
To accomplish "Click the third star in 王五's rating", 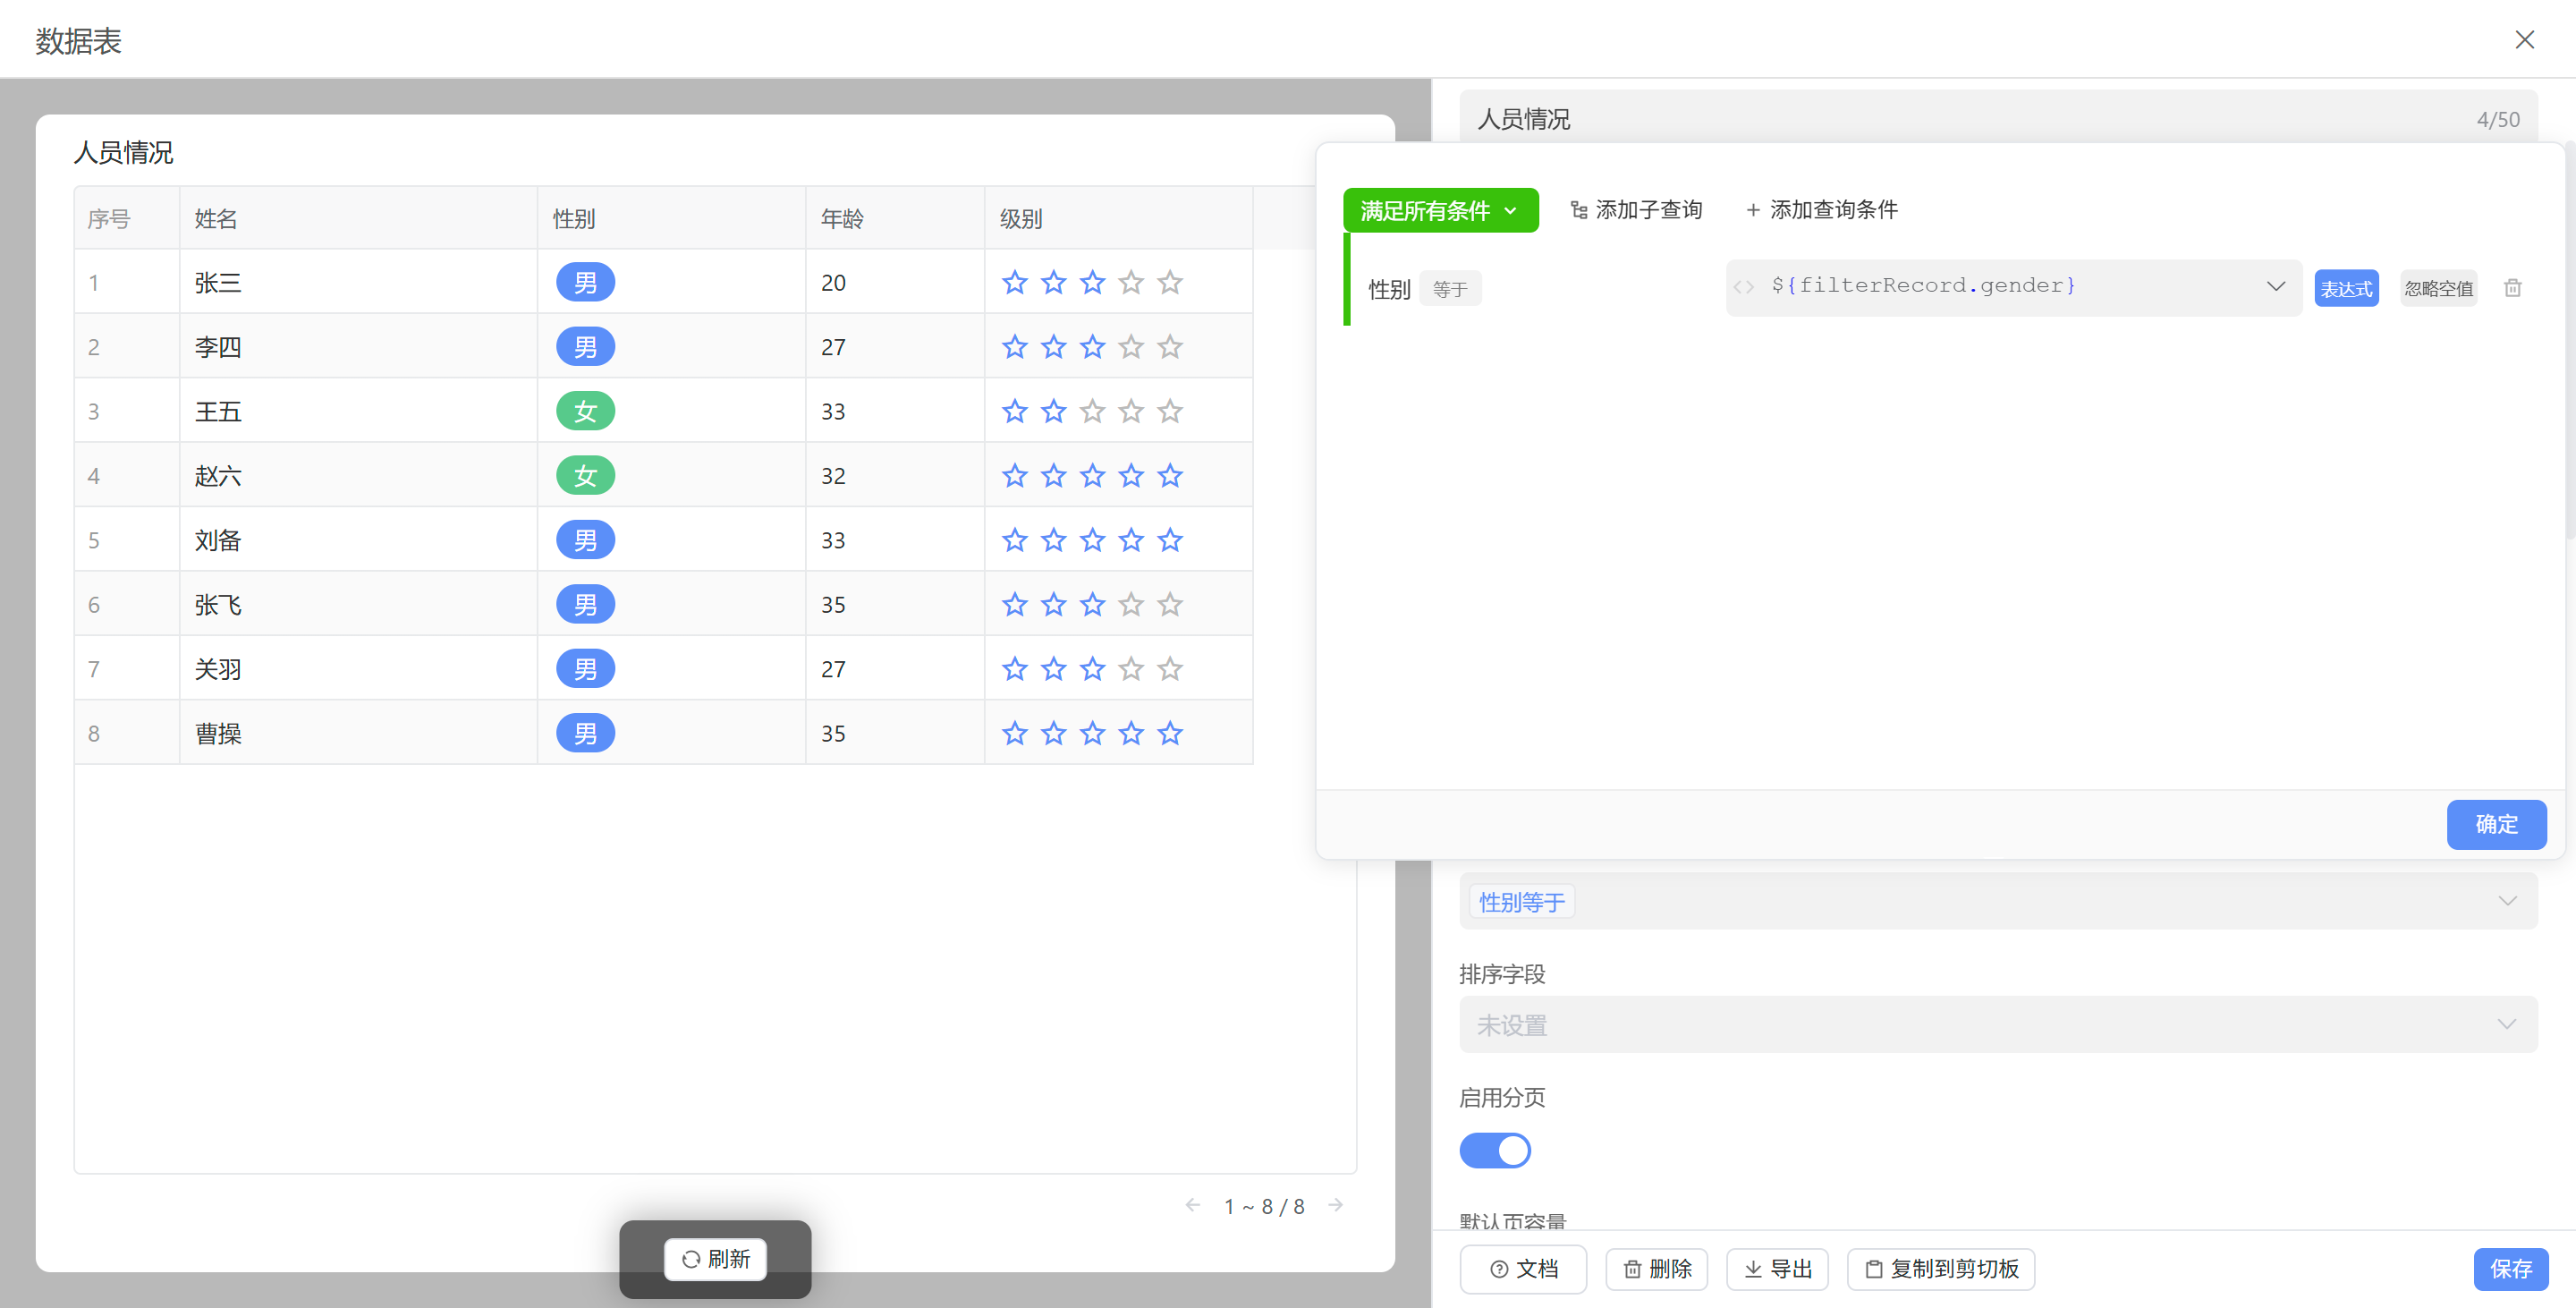I will [1092, 411].
